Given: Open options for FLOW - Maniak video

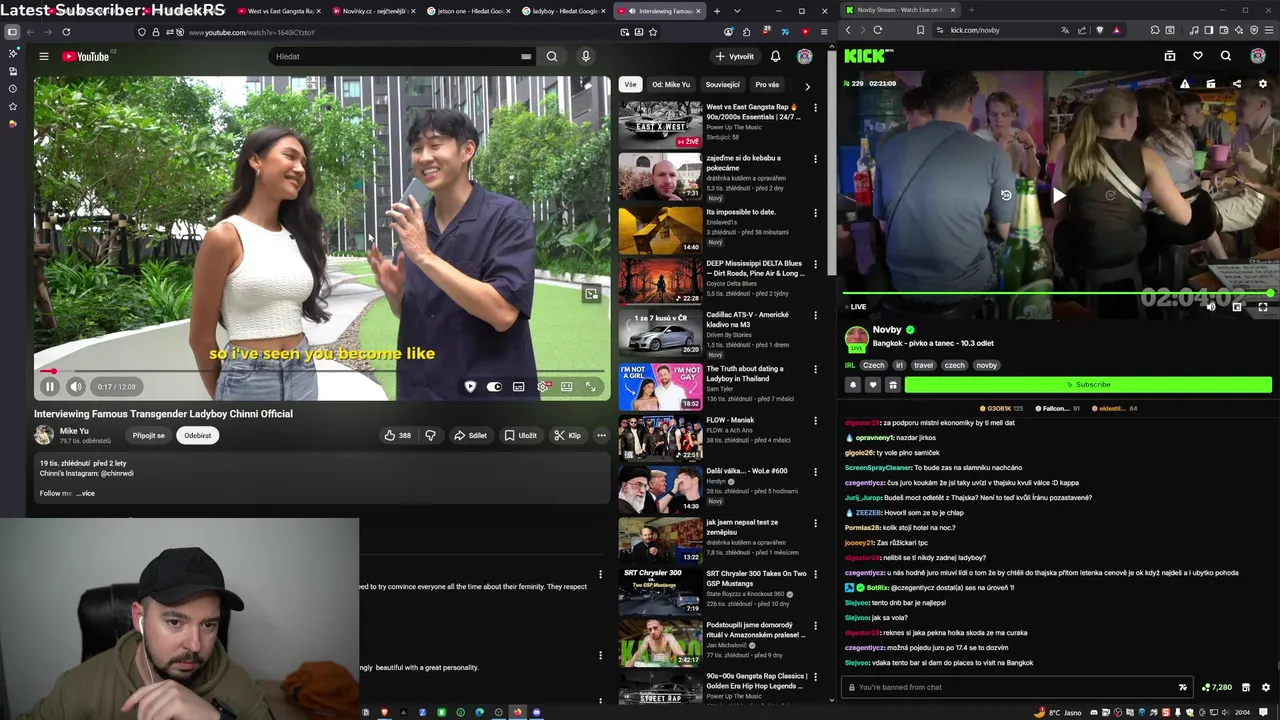Looking at the screenshot, I should (815, 421).
